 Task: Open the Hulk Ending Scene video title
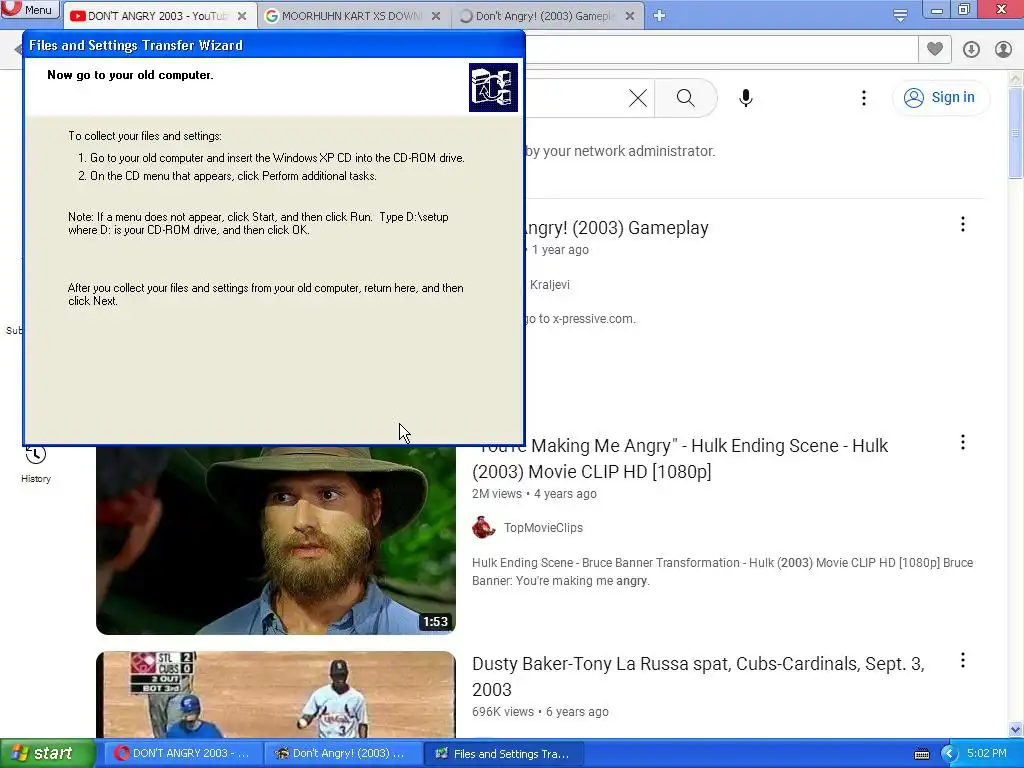(x=680, y=458)
